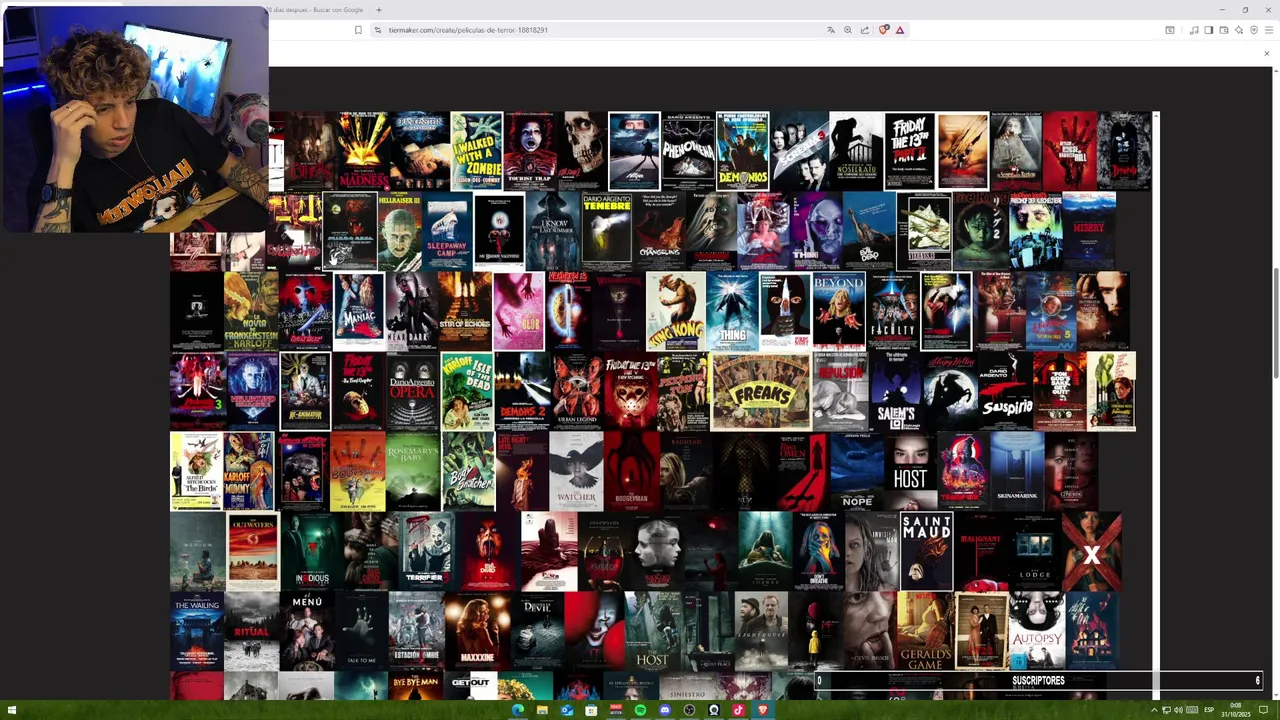Select the 'I Walked with a Zombie' poster
1280x720 pixels.
tap(476, 151)
